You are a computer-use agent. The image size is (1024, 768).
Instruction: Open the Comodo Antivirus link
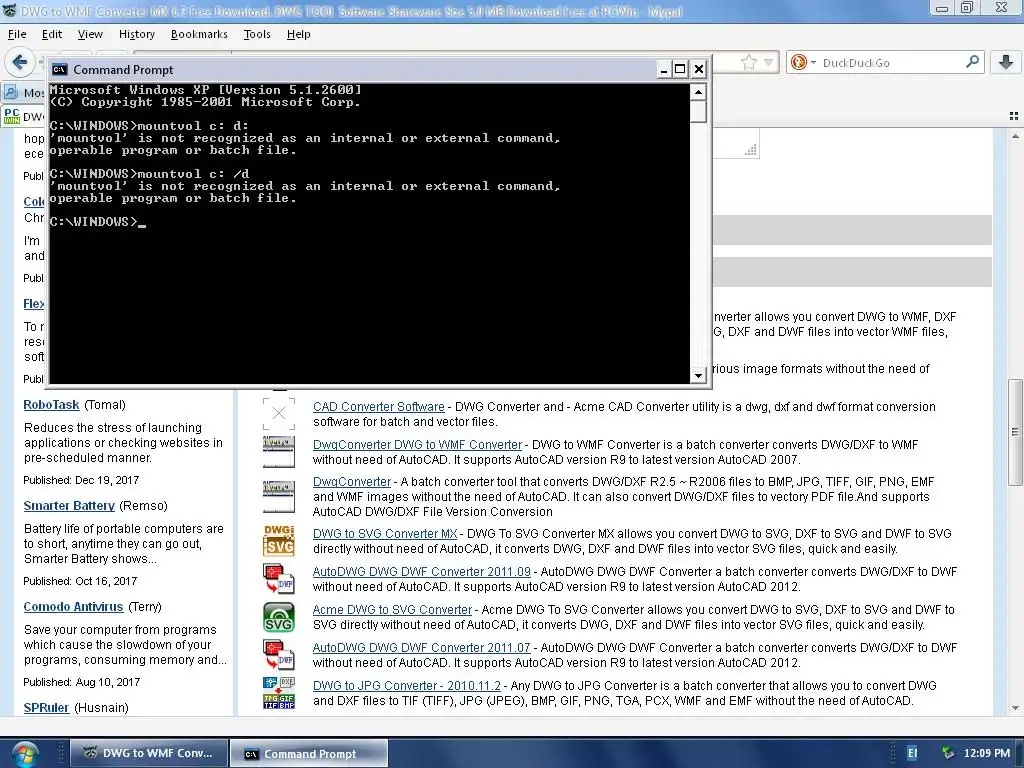point(73,607)
